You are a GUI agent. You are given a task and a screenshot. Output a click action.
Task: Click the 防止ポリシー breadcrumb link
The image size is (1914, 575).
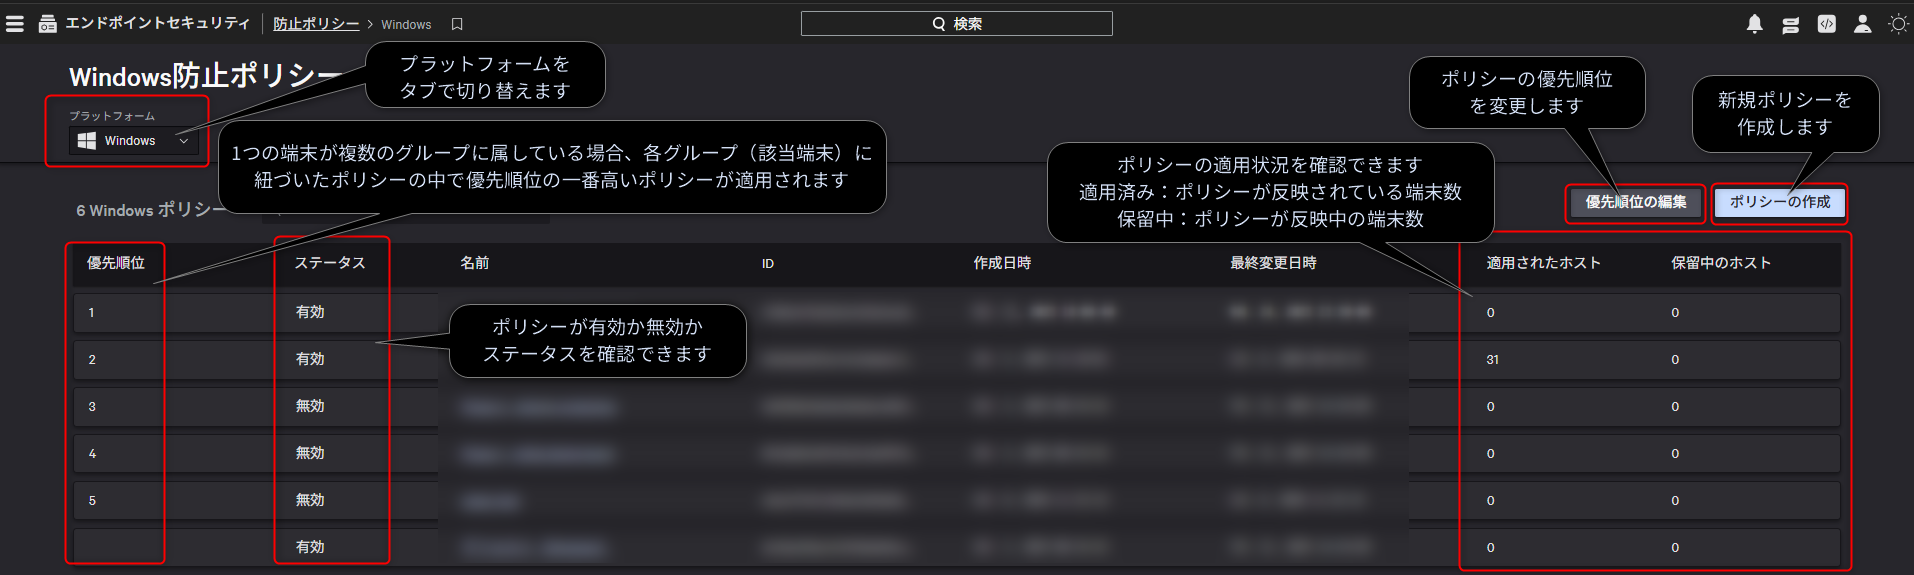coord(316,24)
